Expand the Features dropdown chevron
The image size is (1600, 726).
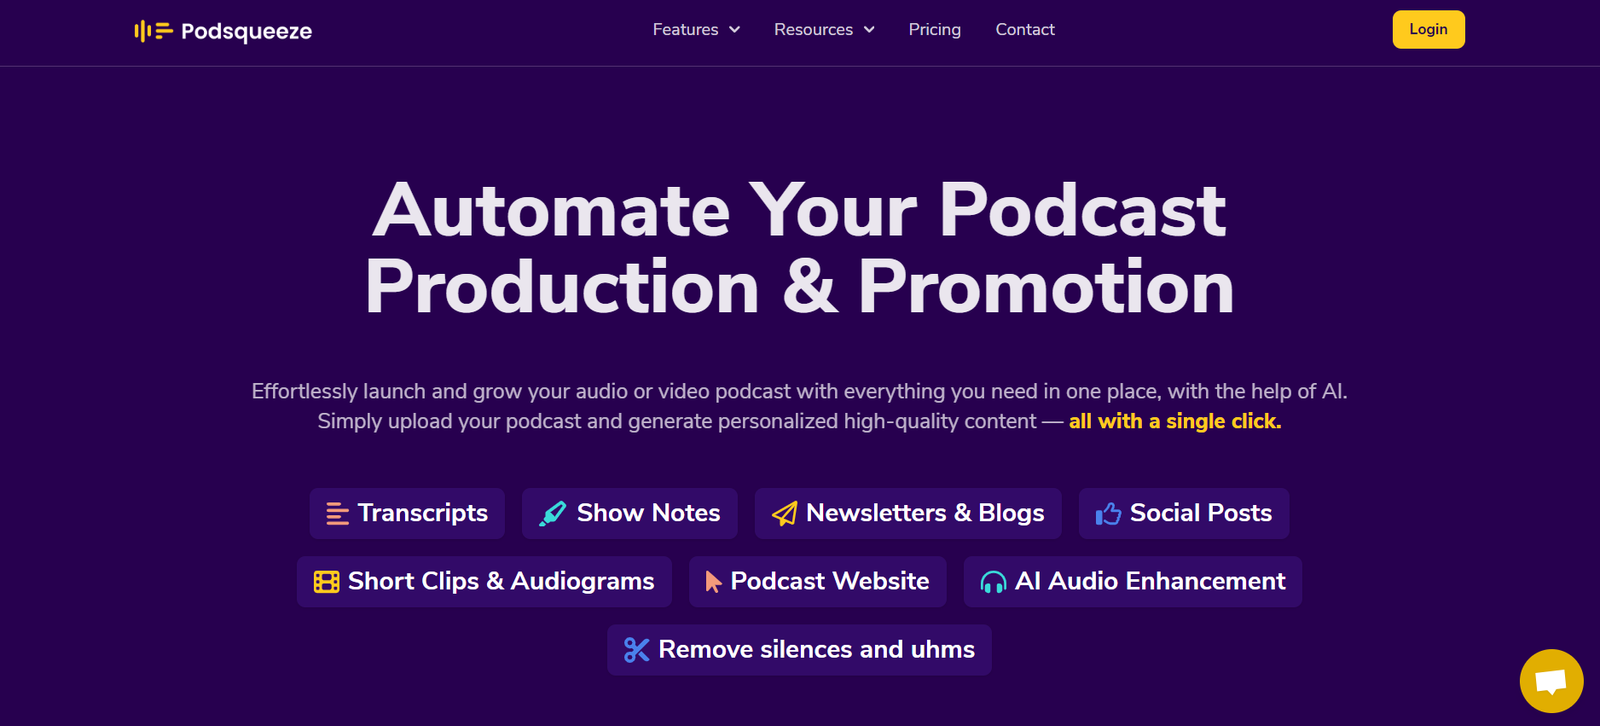[x=735, y=30]
